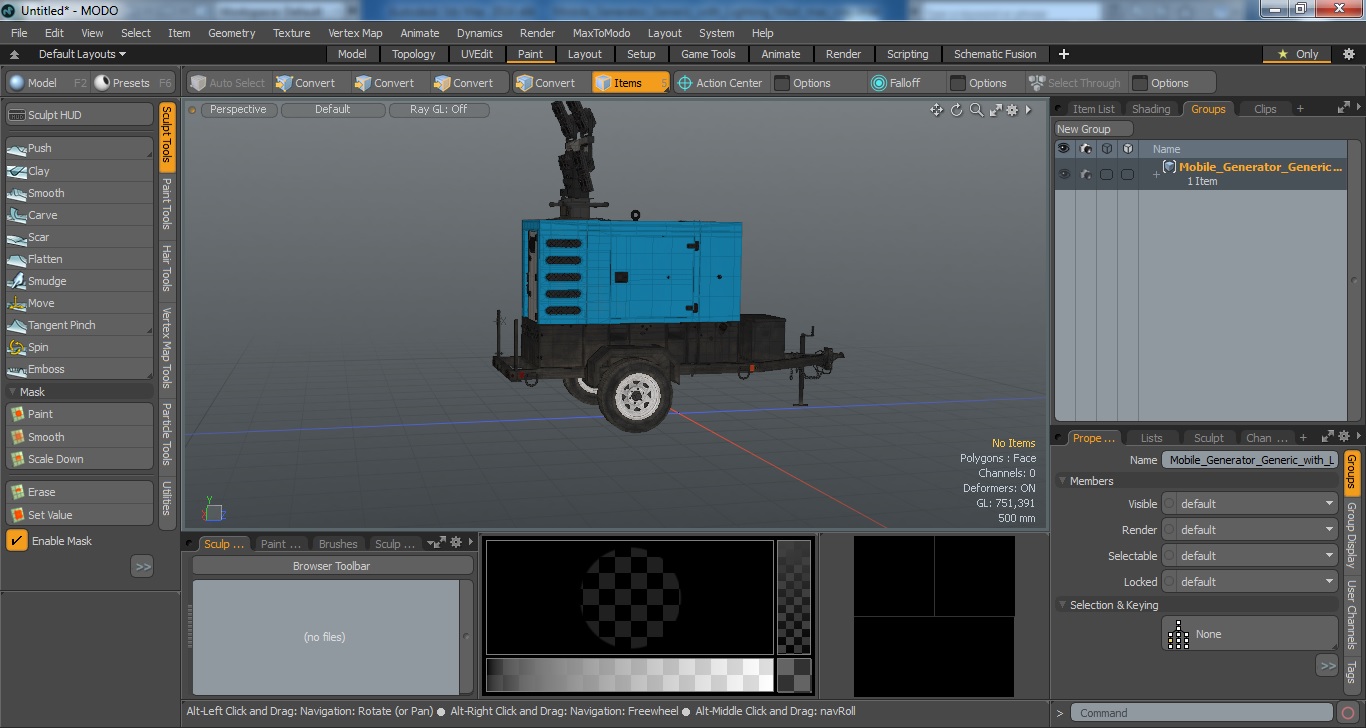The width and height of the screenshot is (1366, 728).
Task: Choose the mask Scale Down tool
Action: tap(79, 459)
